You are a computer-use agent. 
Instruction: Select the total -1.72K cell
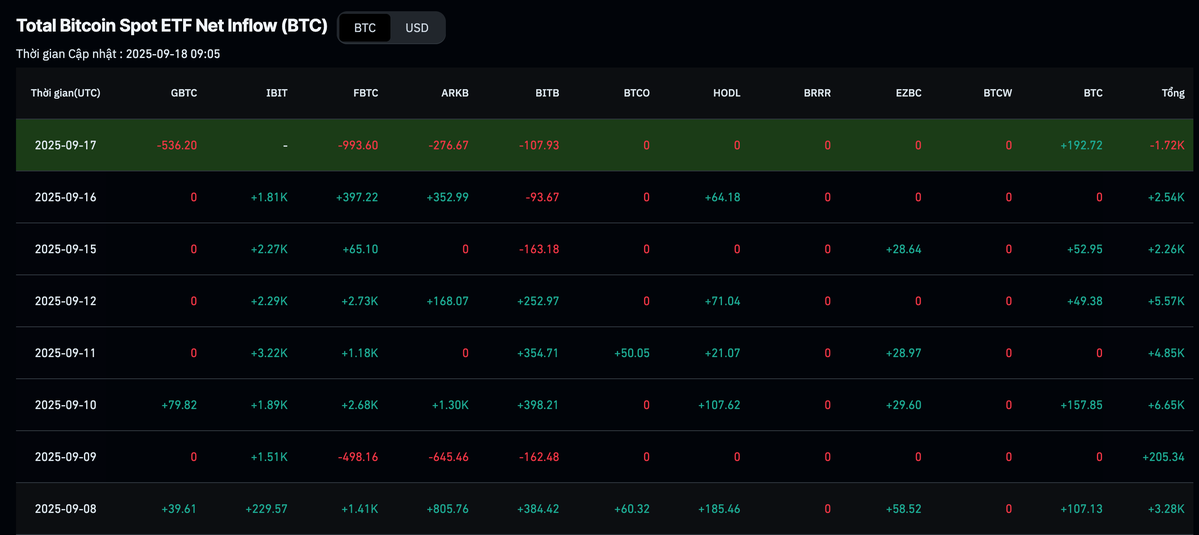pos(1166,145)
